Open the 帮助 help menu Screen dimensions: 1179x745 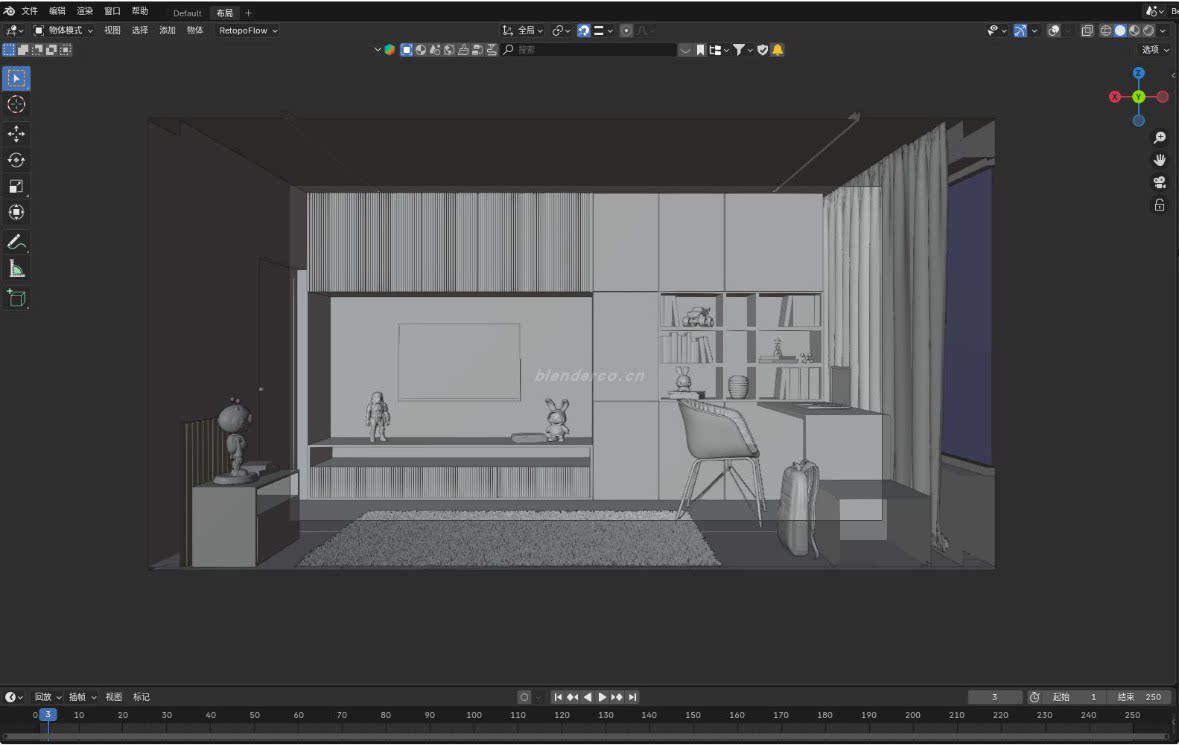[x=140, y=11]
